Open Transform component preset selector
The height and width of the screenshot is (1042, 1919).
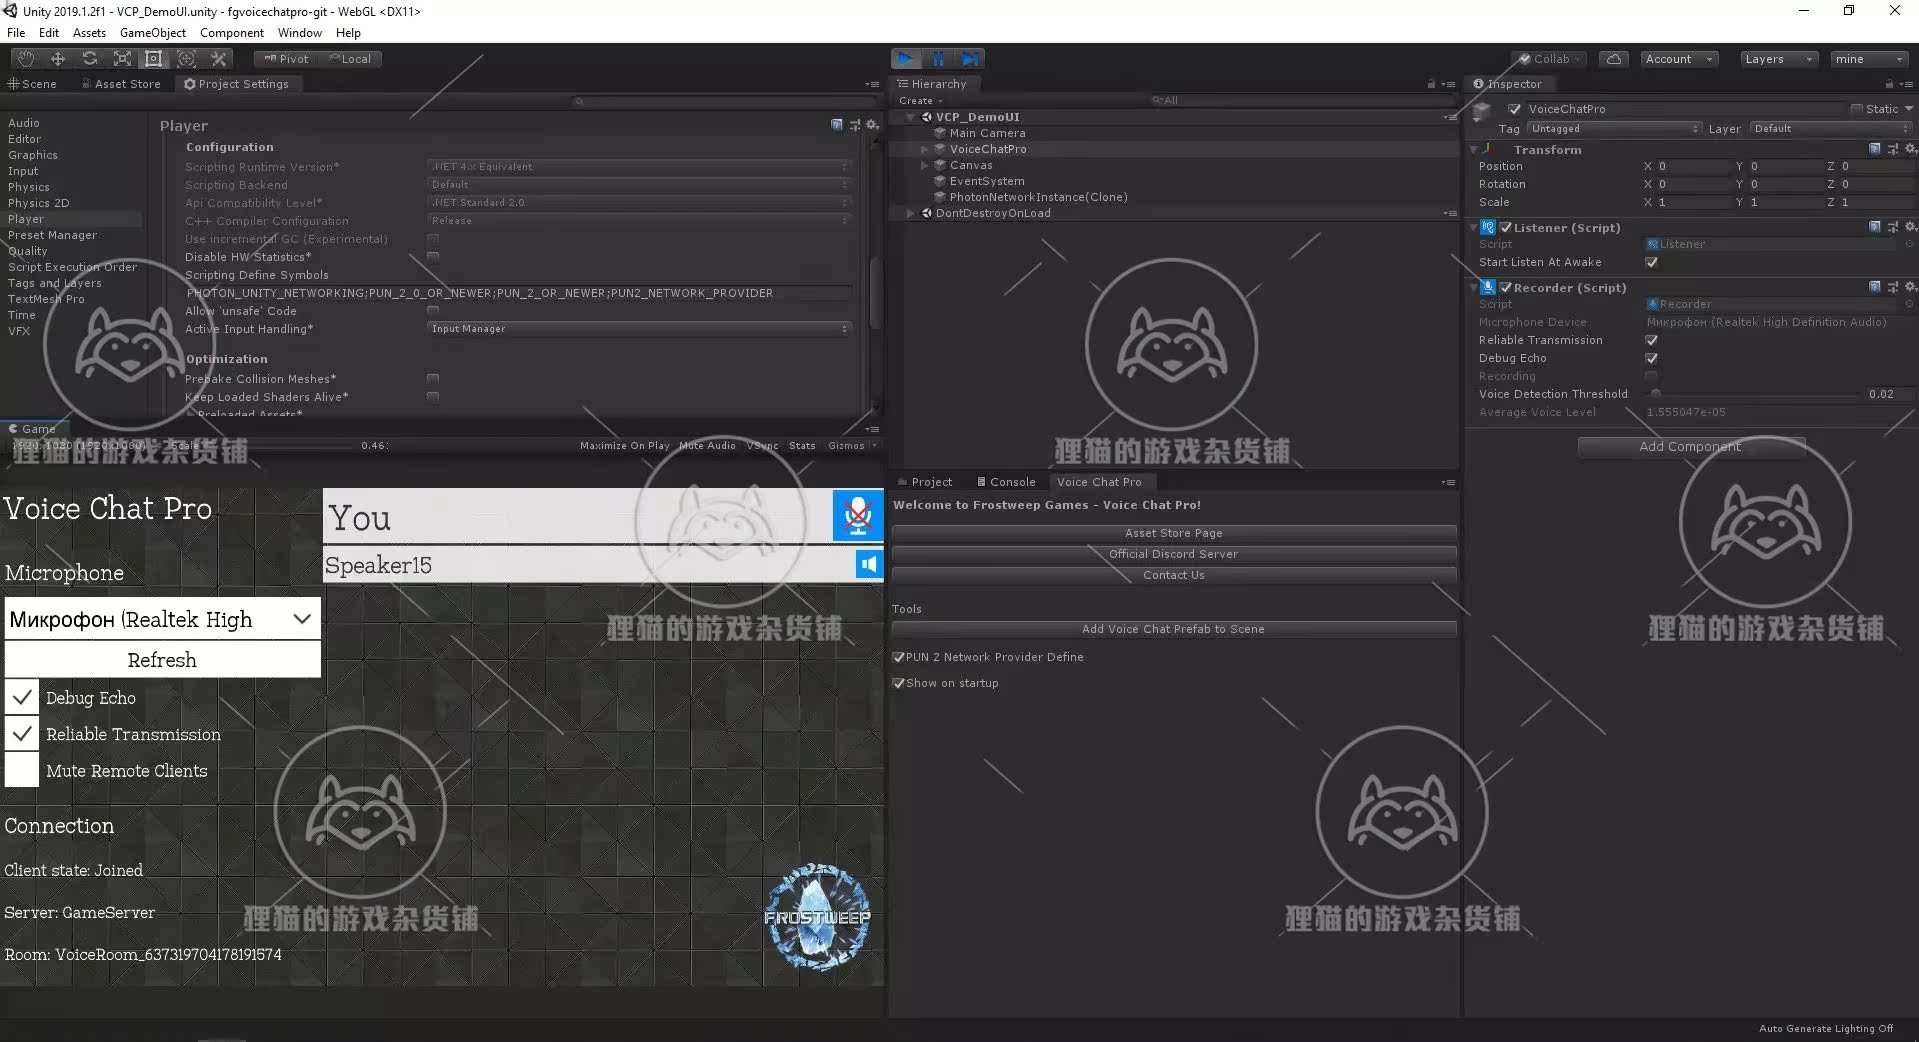pos(1893,149)
